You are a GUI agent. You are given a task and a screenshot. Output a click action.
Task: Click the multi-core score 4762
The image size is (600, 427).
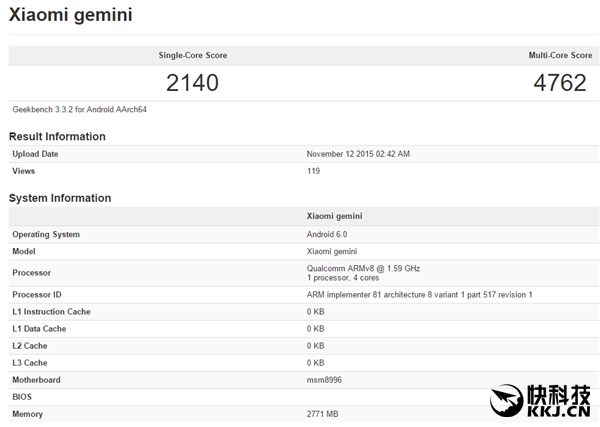[x=560, y=83]
